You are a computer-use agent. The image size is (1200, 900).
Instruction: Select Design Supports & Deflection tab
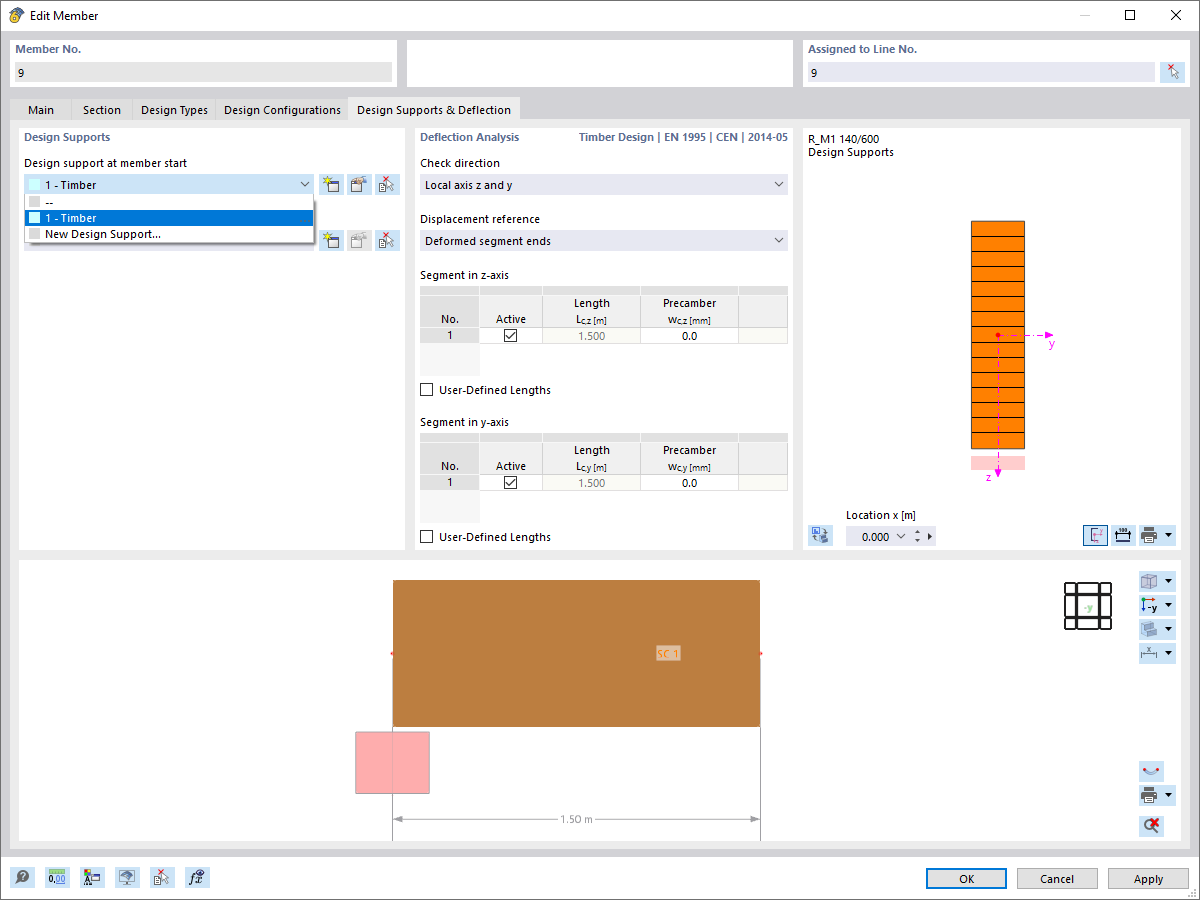pos(434,110)
